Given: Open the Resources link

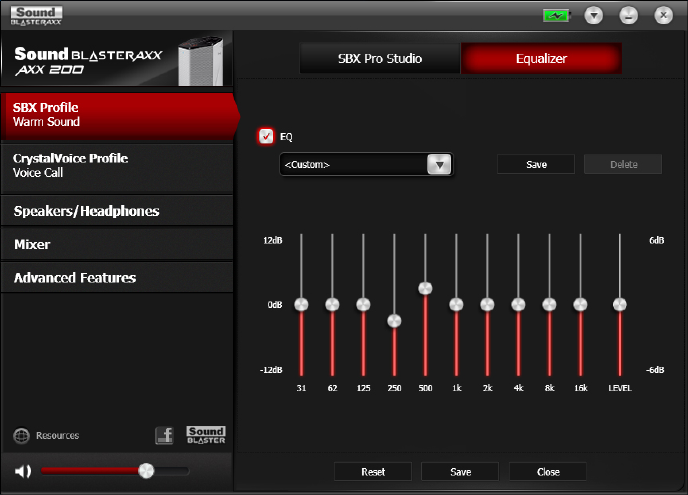Looking at the screenshot, I should pos(57,436).
